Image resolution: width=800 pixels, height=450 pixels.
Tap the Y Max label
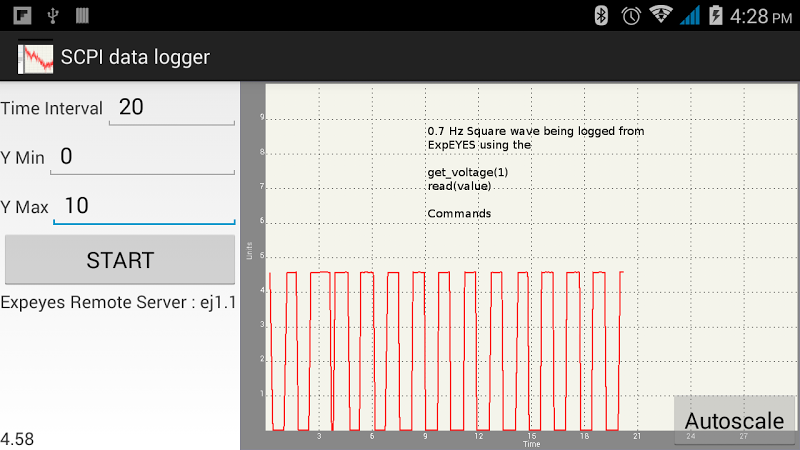[x=24, y=208]
